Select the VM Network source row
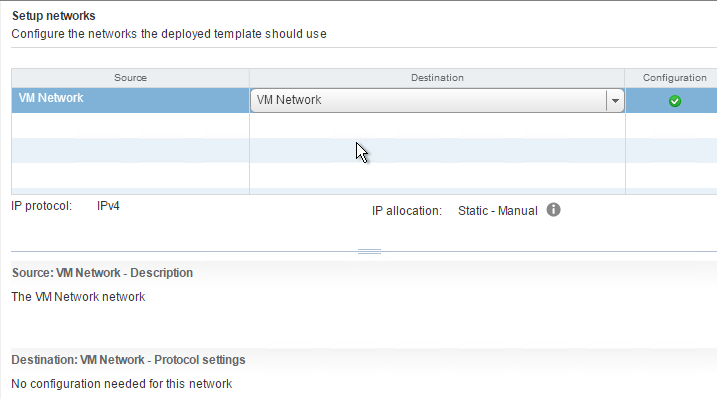The height and width of the screenshot is (399, 717). (x=130, y=100)
